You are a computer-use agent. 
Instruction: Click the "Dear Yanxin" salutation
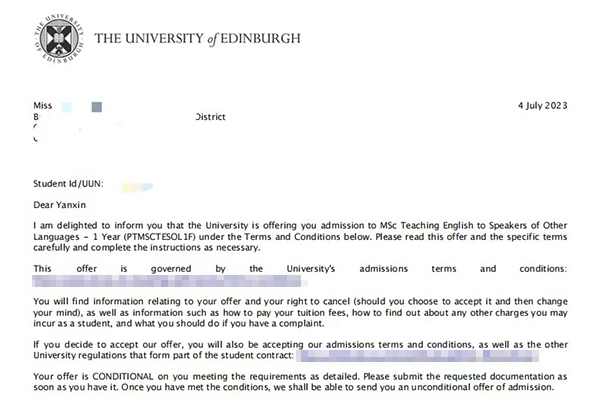(x=62, y=205)
